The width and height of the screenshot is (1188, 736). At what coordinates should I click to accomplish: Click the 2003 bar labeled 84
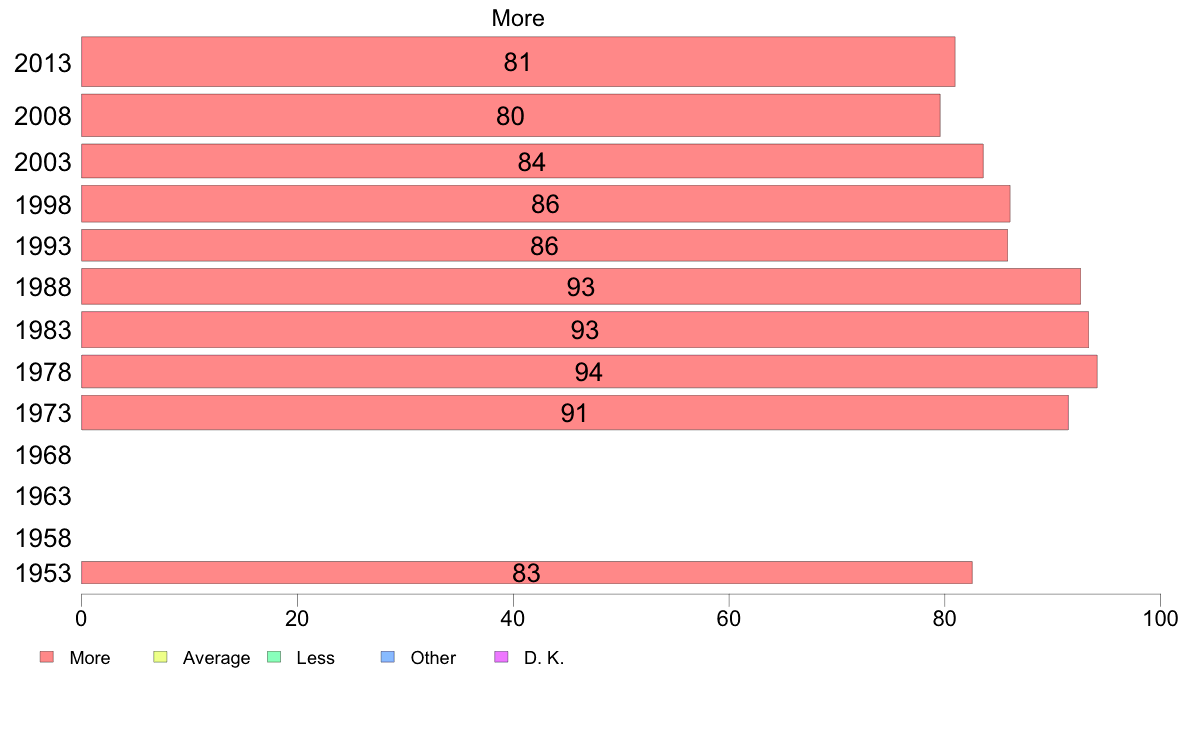tap(531, 161)
